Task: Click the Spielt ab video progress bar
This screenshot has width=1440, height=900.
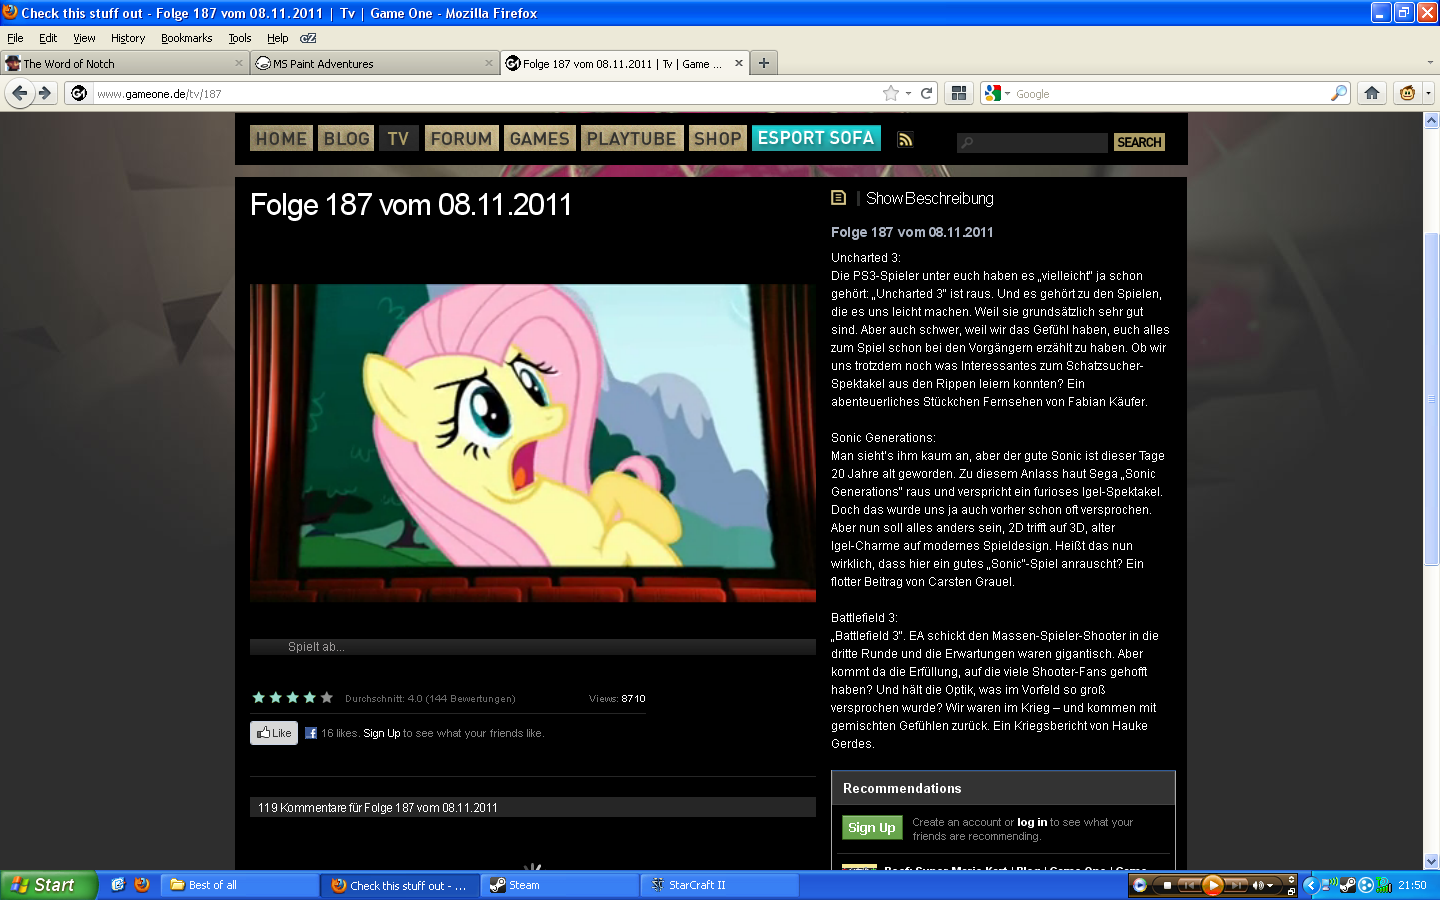Action: click(533, 647)
